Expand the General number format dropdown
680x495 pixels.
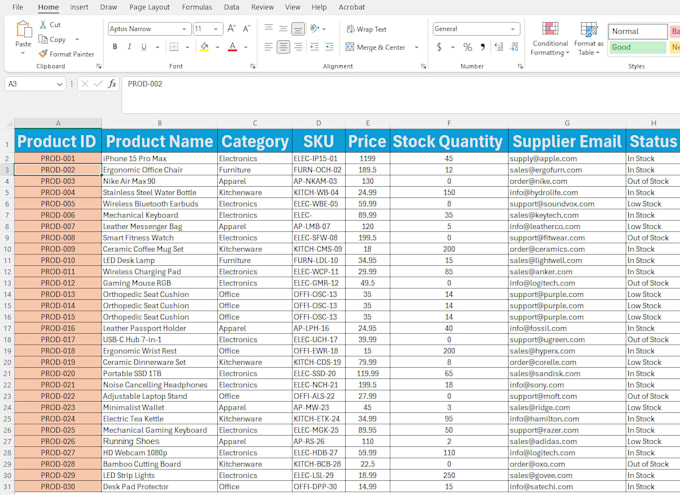513,29
